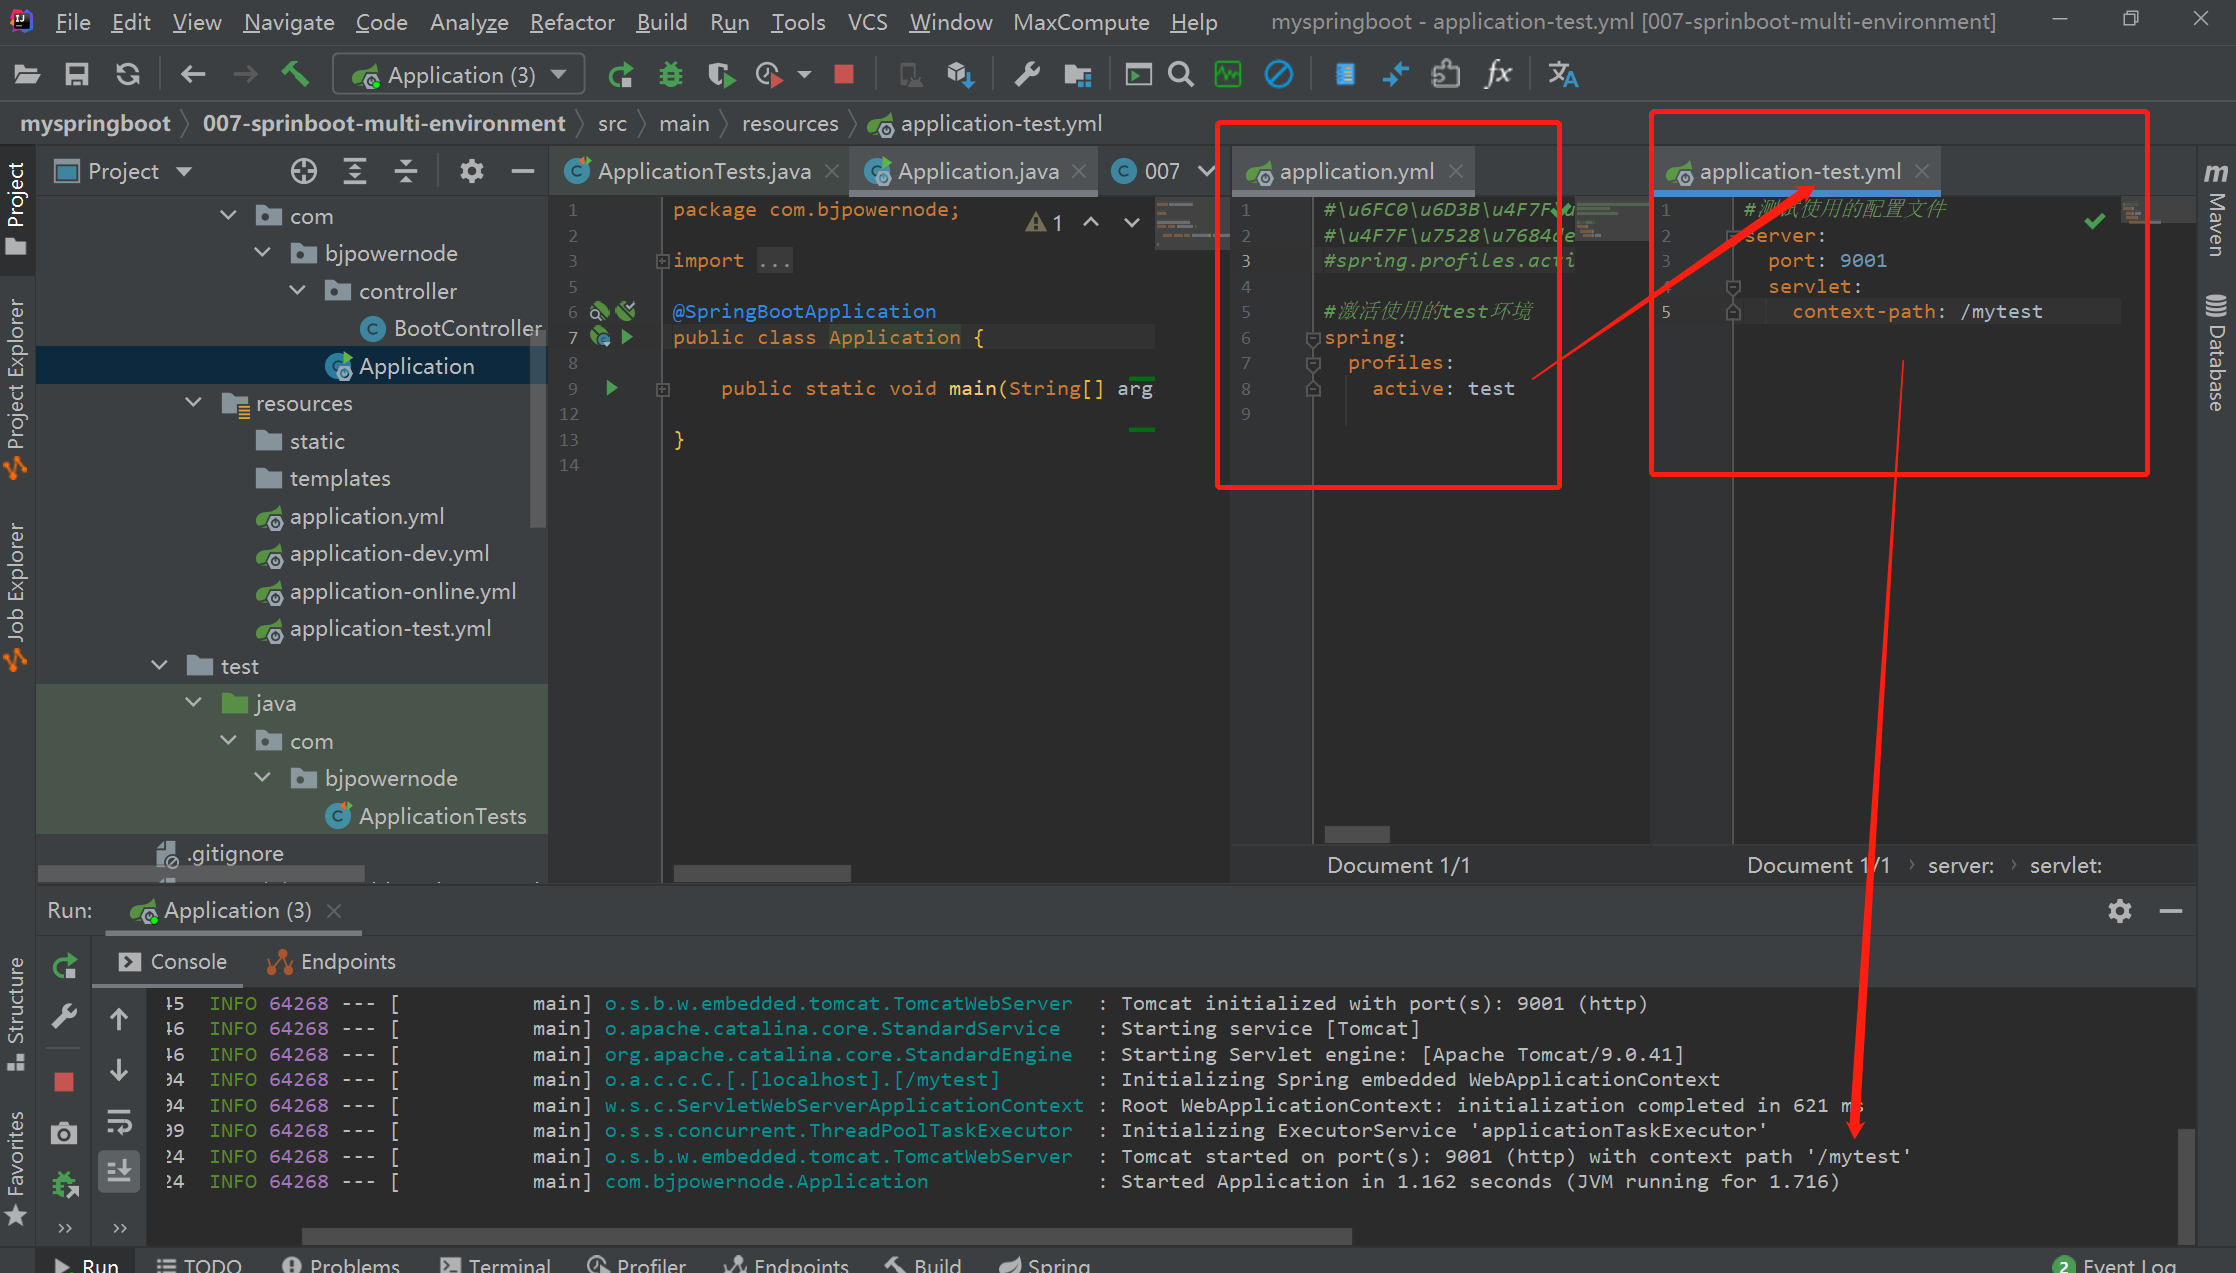The height and width of the screenshot is (1273, 2236).
Task: Open the Refactor menu
Action: click(571, 22)
